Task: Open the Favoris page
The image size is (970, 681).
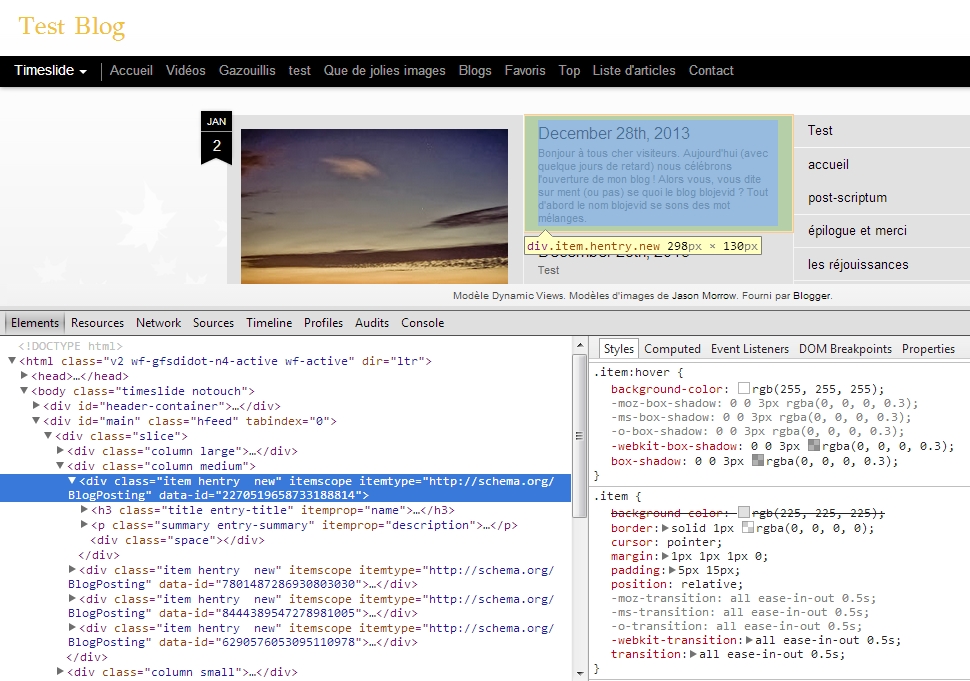Action: point(525,71)
